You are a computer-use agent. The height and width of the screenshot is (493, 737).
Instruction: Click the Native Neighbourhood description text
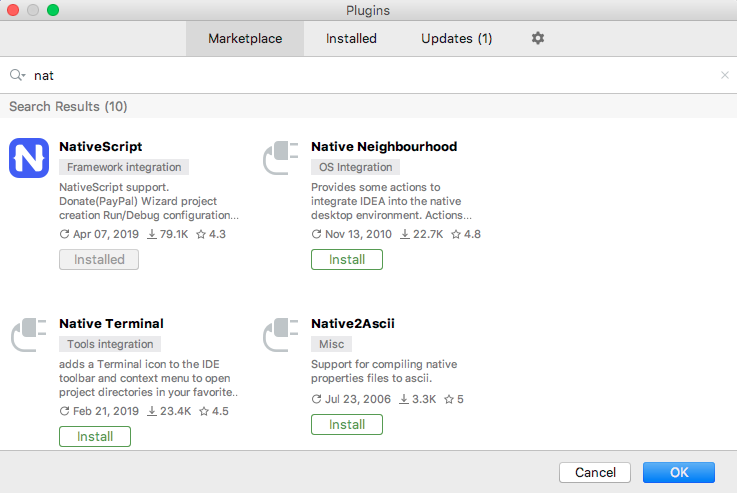point(391,201)
